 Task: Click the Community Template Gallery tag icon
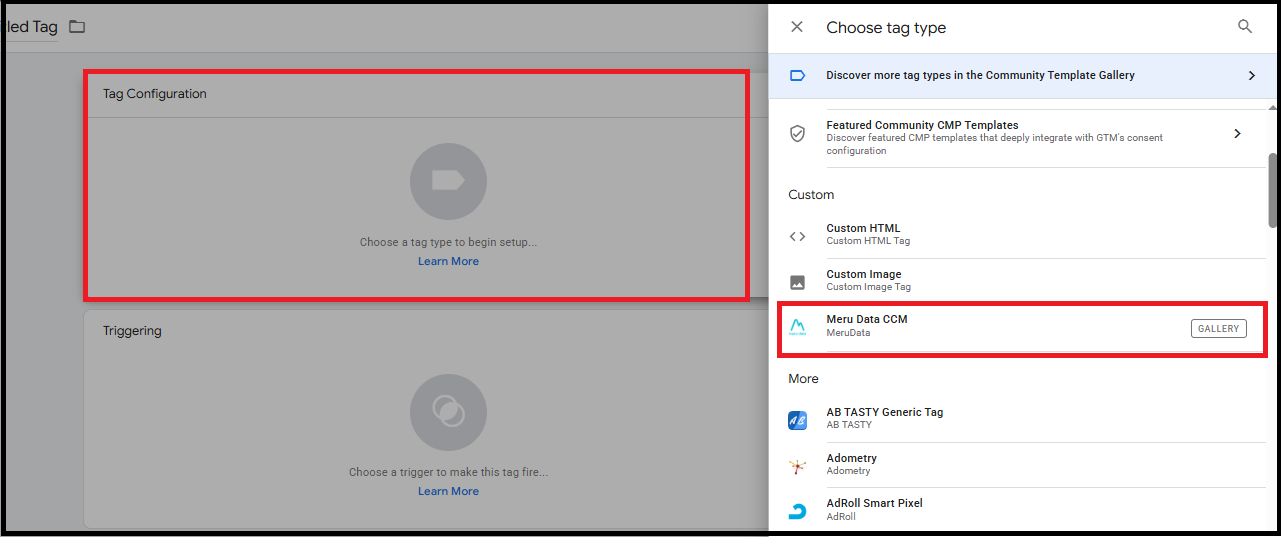[x=797, y=75]
